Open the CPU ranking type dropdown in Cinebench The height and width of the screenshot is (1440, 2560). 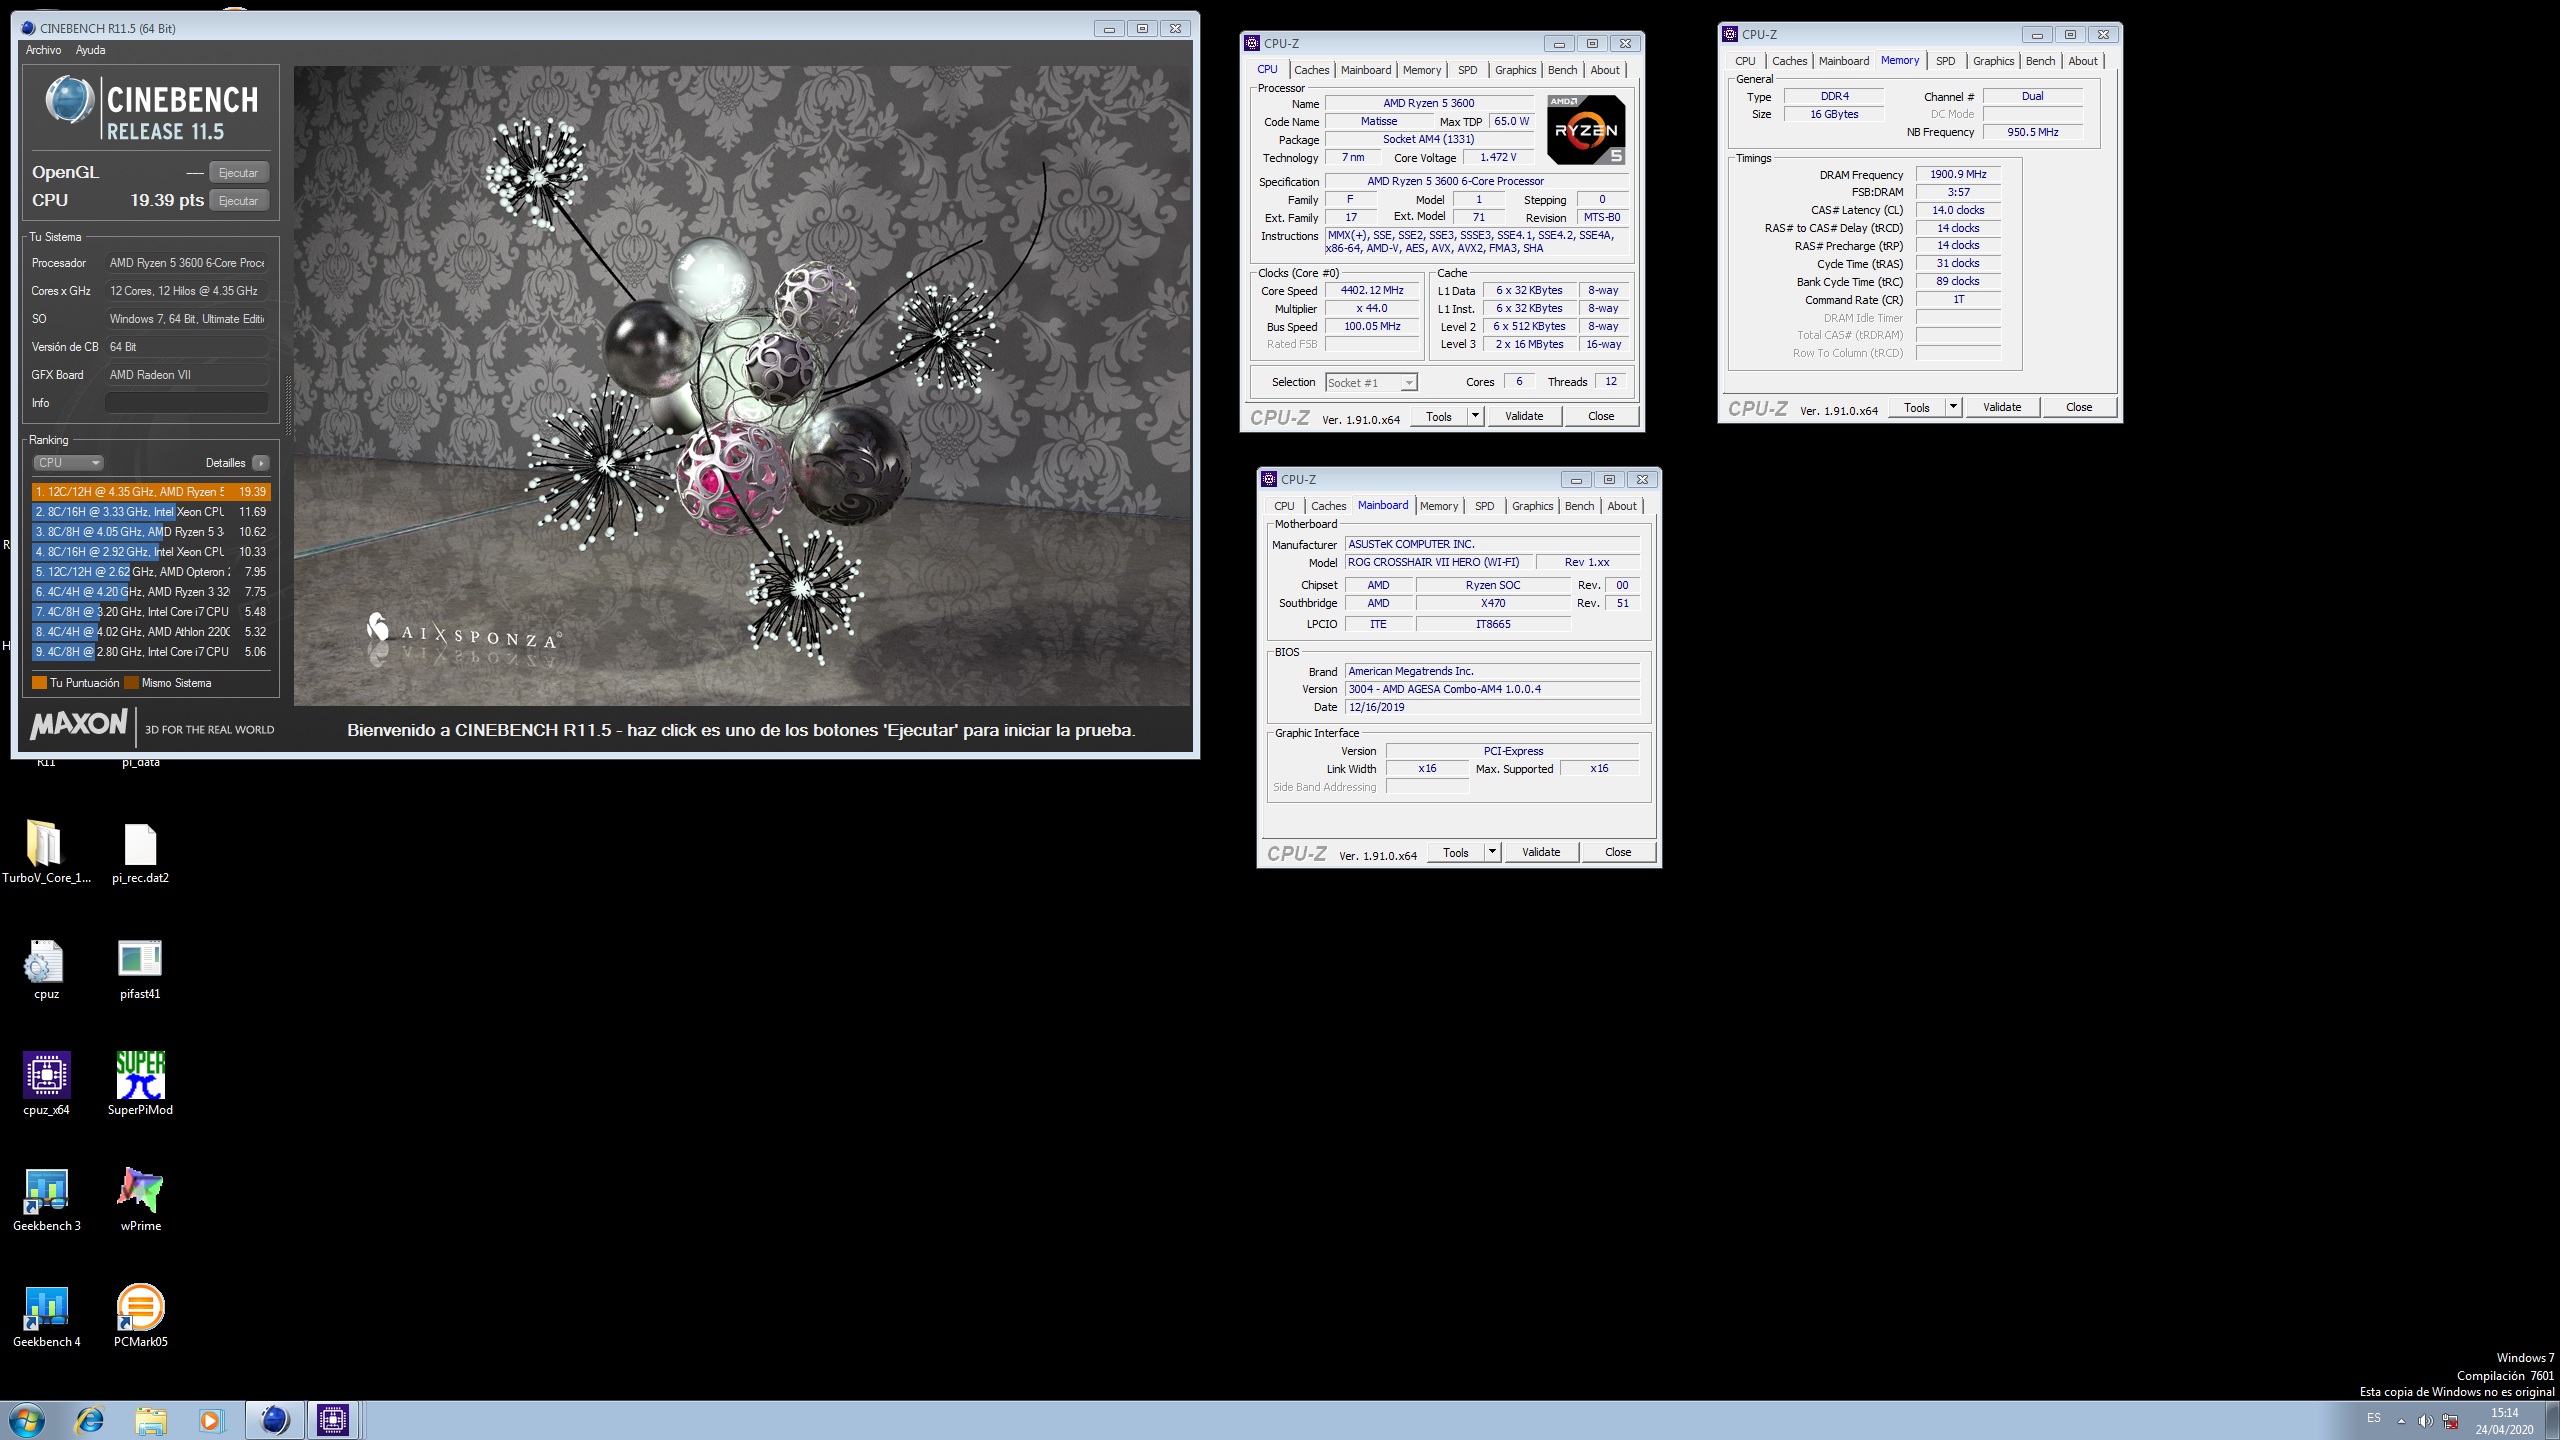69,463
